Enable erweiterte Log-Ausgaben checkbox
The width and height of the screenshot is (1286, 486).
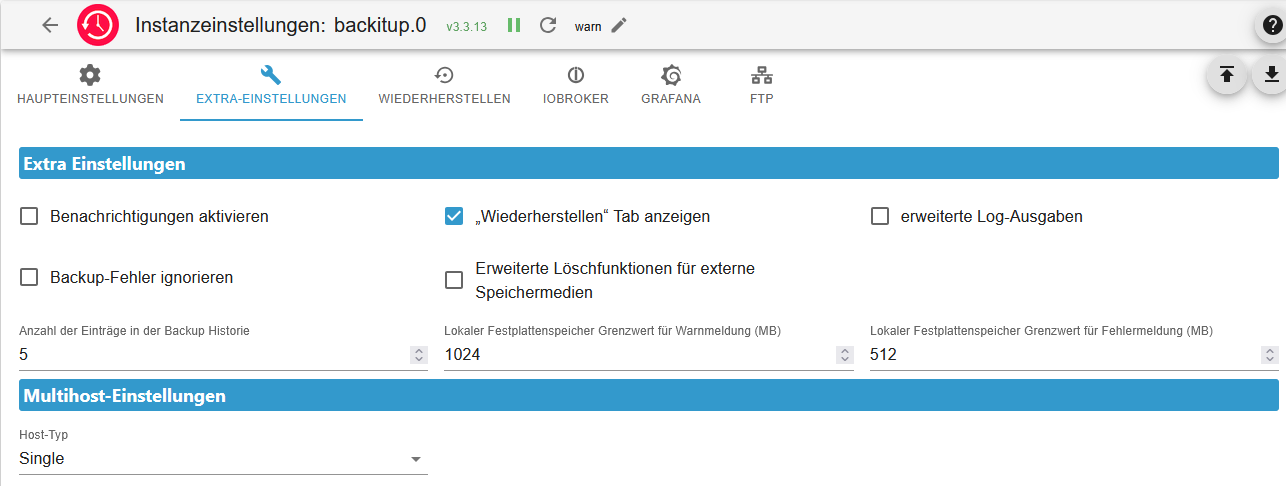point(880,216)
